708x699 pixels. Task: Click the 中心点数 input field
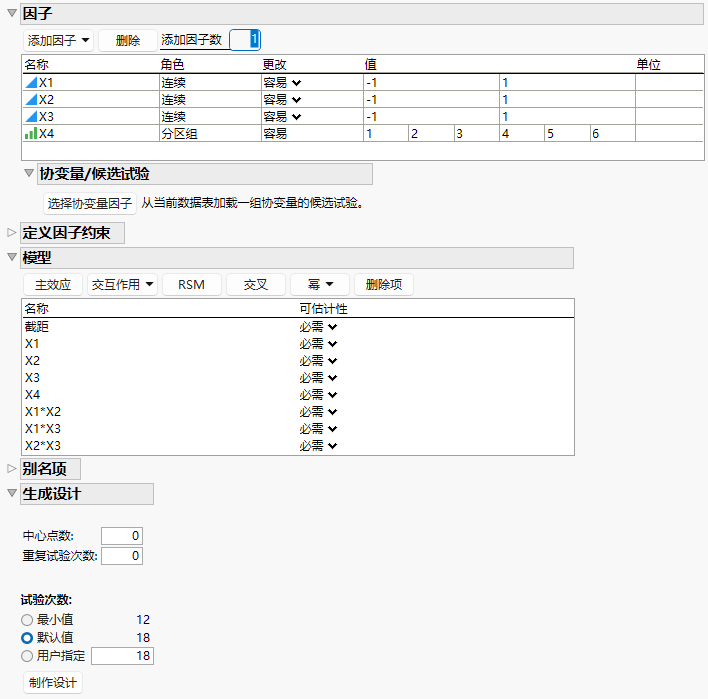coord(122,536)
